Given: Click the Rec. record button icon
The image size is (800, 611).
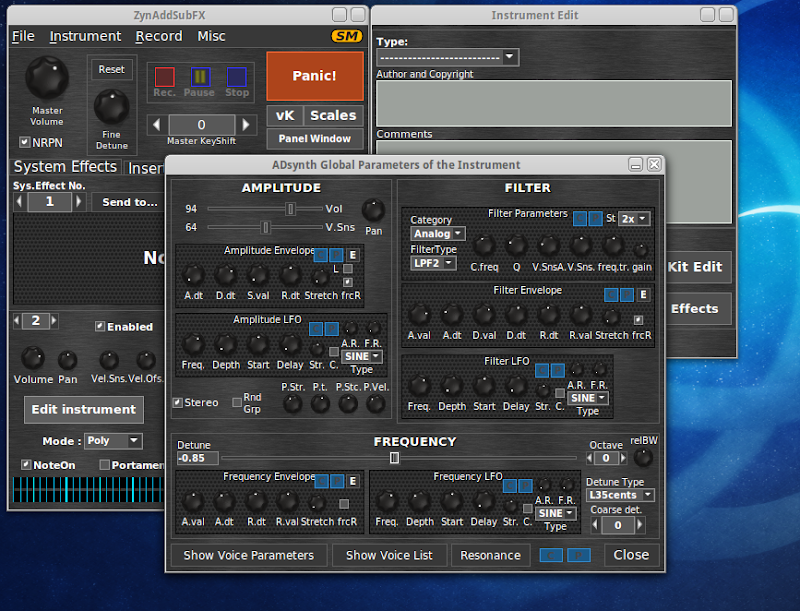Looking at the screenshot, I should click(165, 77).
